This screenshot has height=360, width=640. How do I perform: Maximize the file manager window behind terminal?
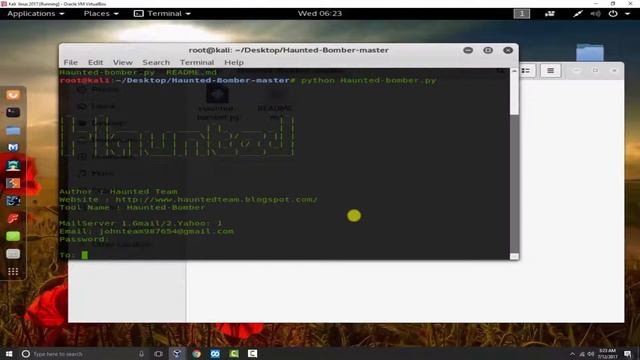click(x=595, y=71)
